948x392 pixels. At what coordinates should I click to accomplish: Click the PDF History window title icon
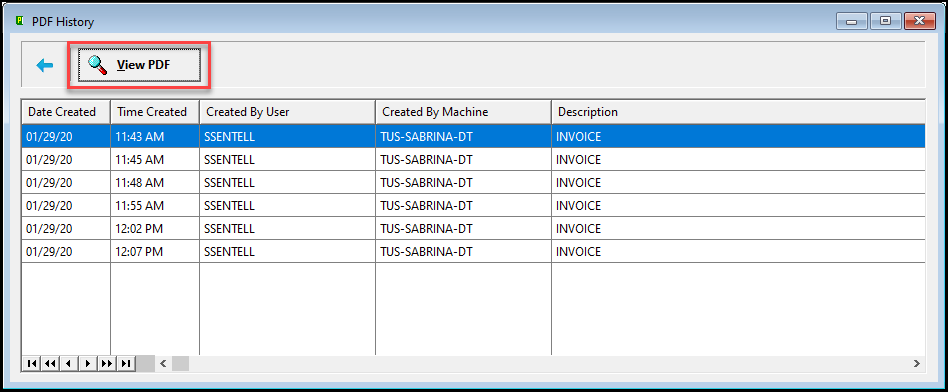[19, 21]
